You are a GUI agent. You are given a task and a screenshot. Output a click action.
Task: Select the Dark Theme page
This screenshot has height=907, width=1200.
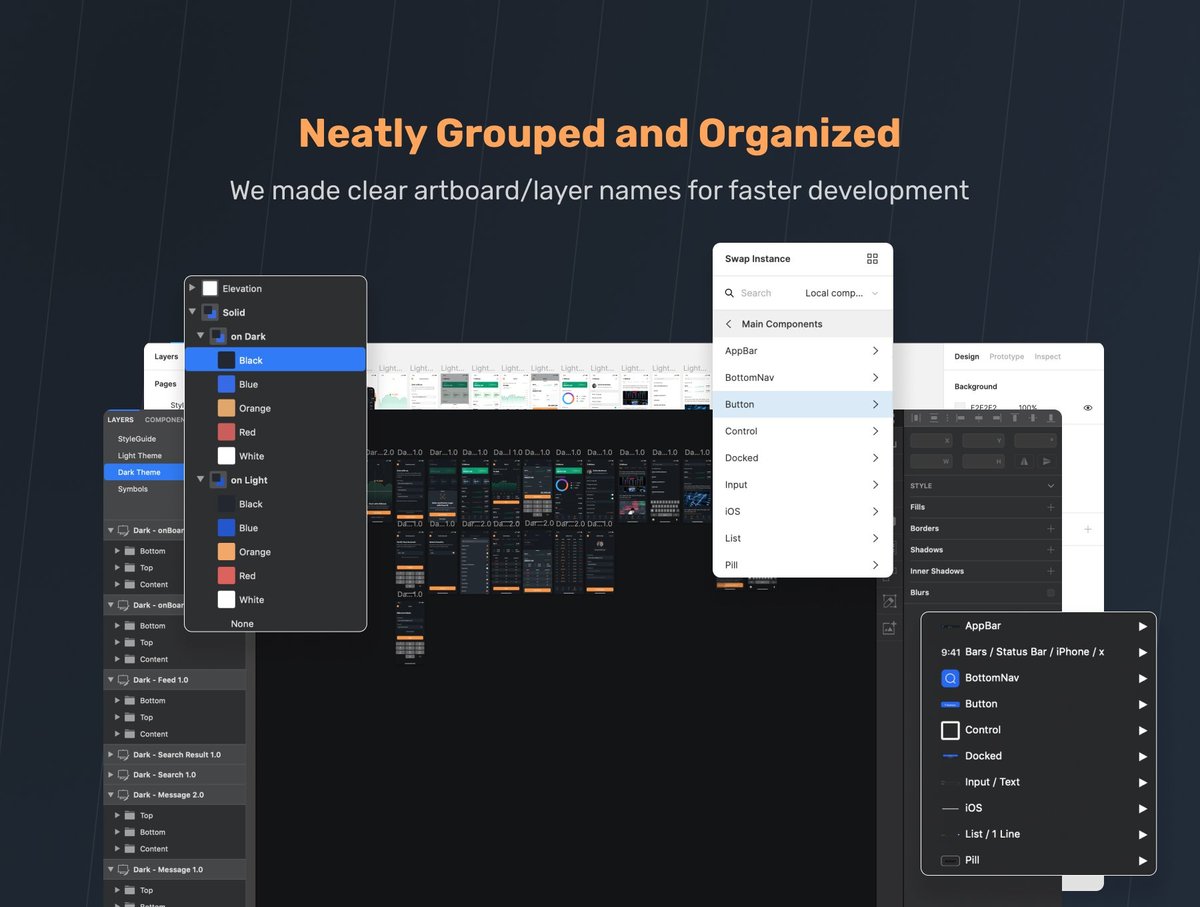139,472
